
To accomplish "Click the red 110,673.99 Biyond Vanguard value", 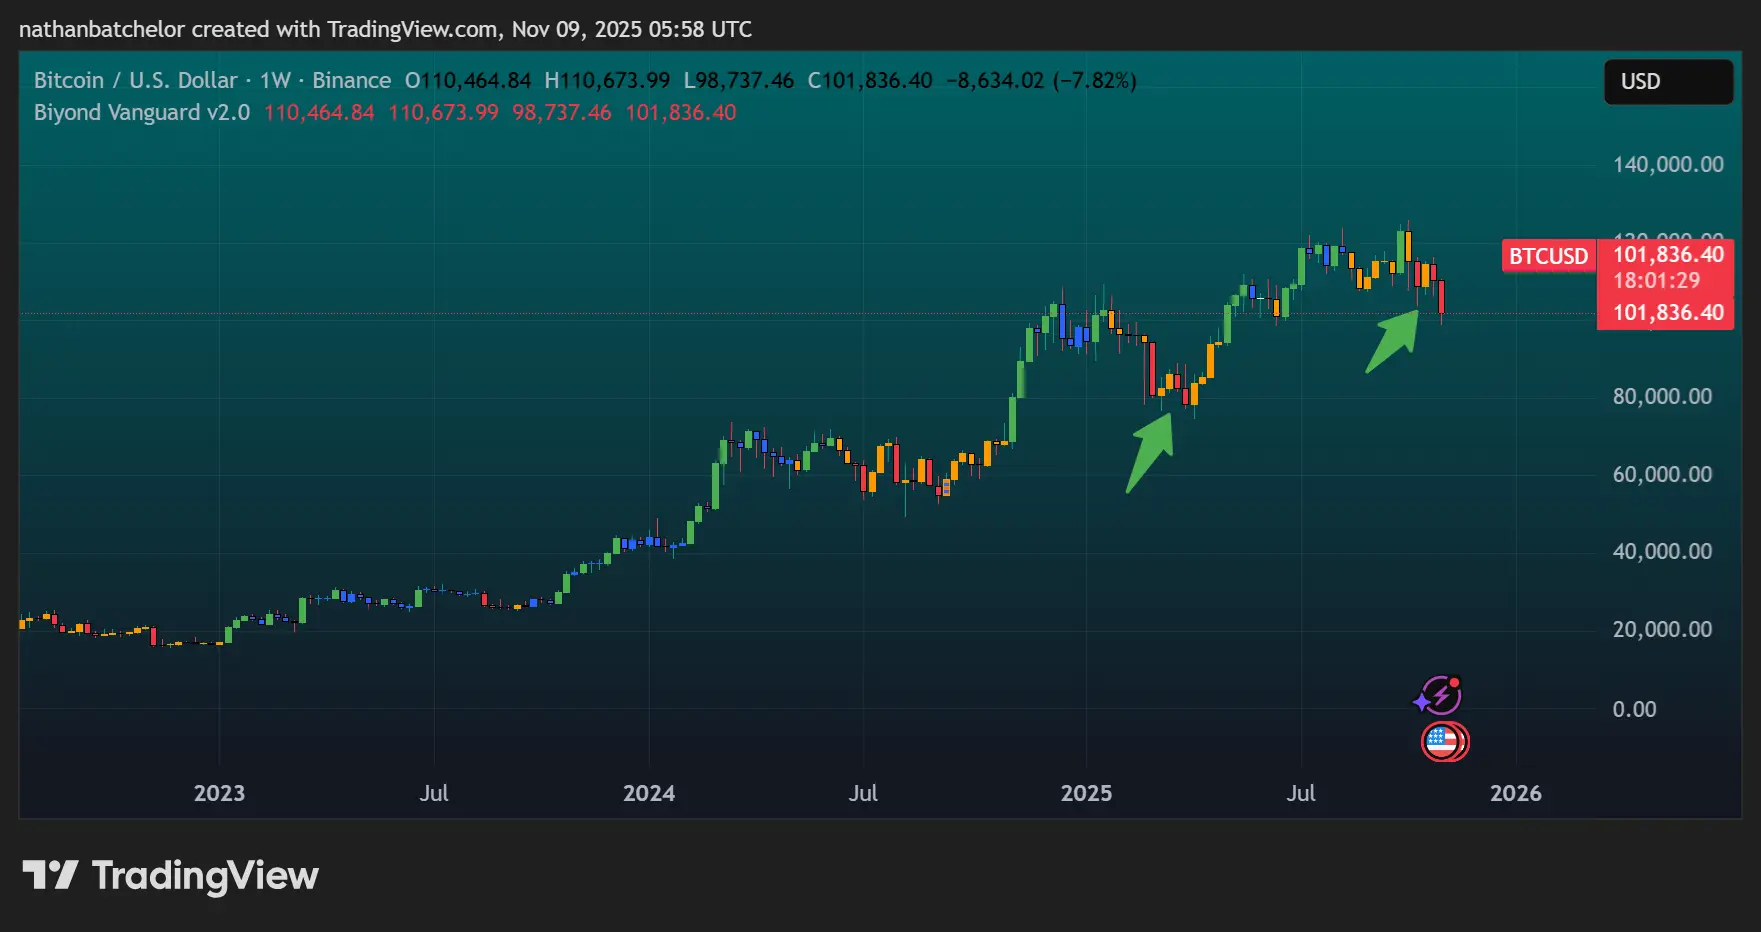I will 443,113.
